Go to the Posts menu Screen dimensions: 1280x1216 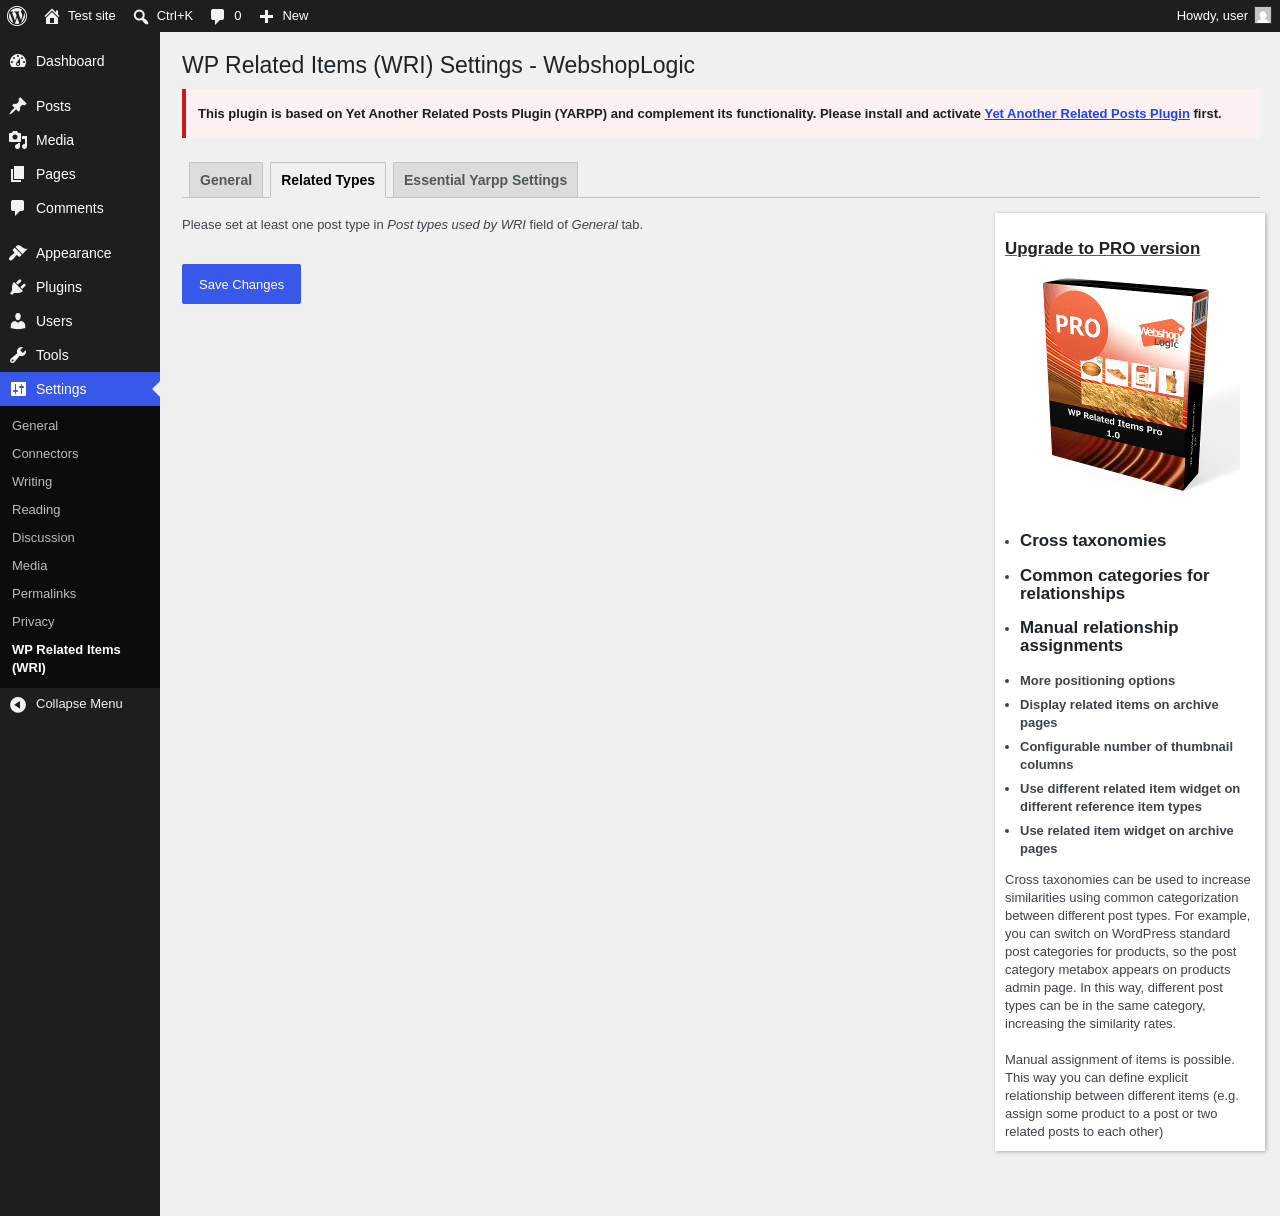coord(80,106)
